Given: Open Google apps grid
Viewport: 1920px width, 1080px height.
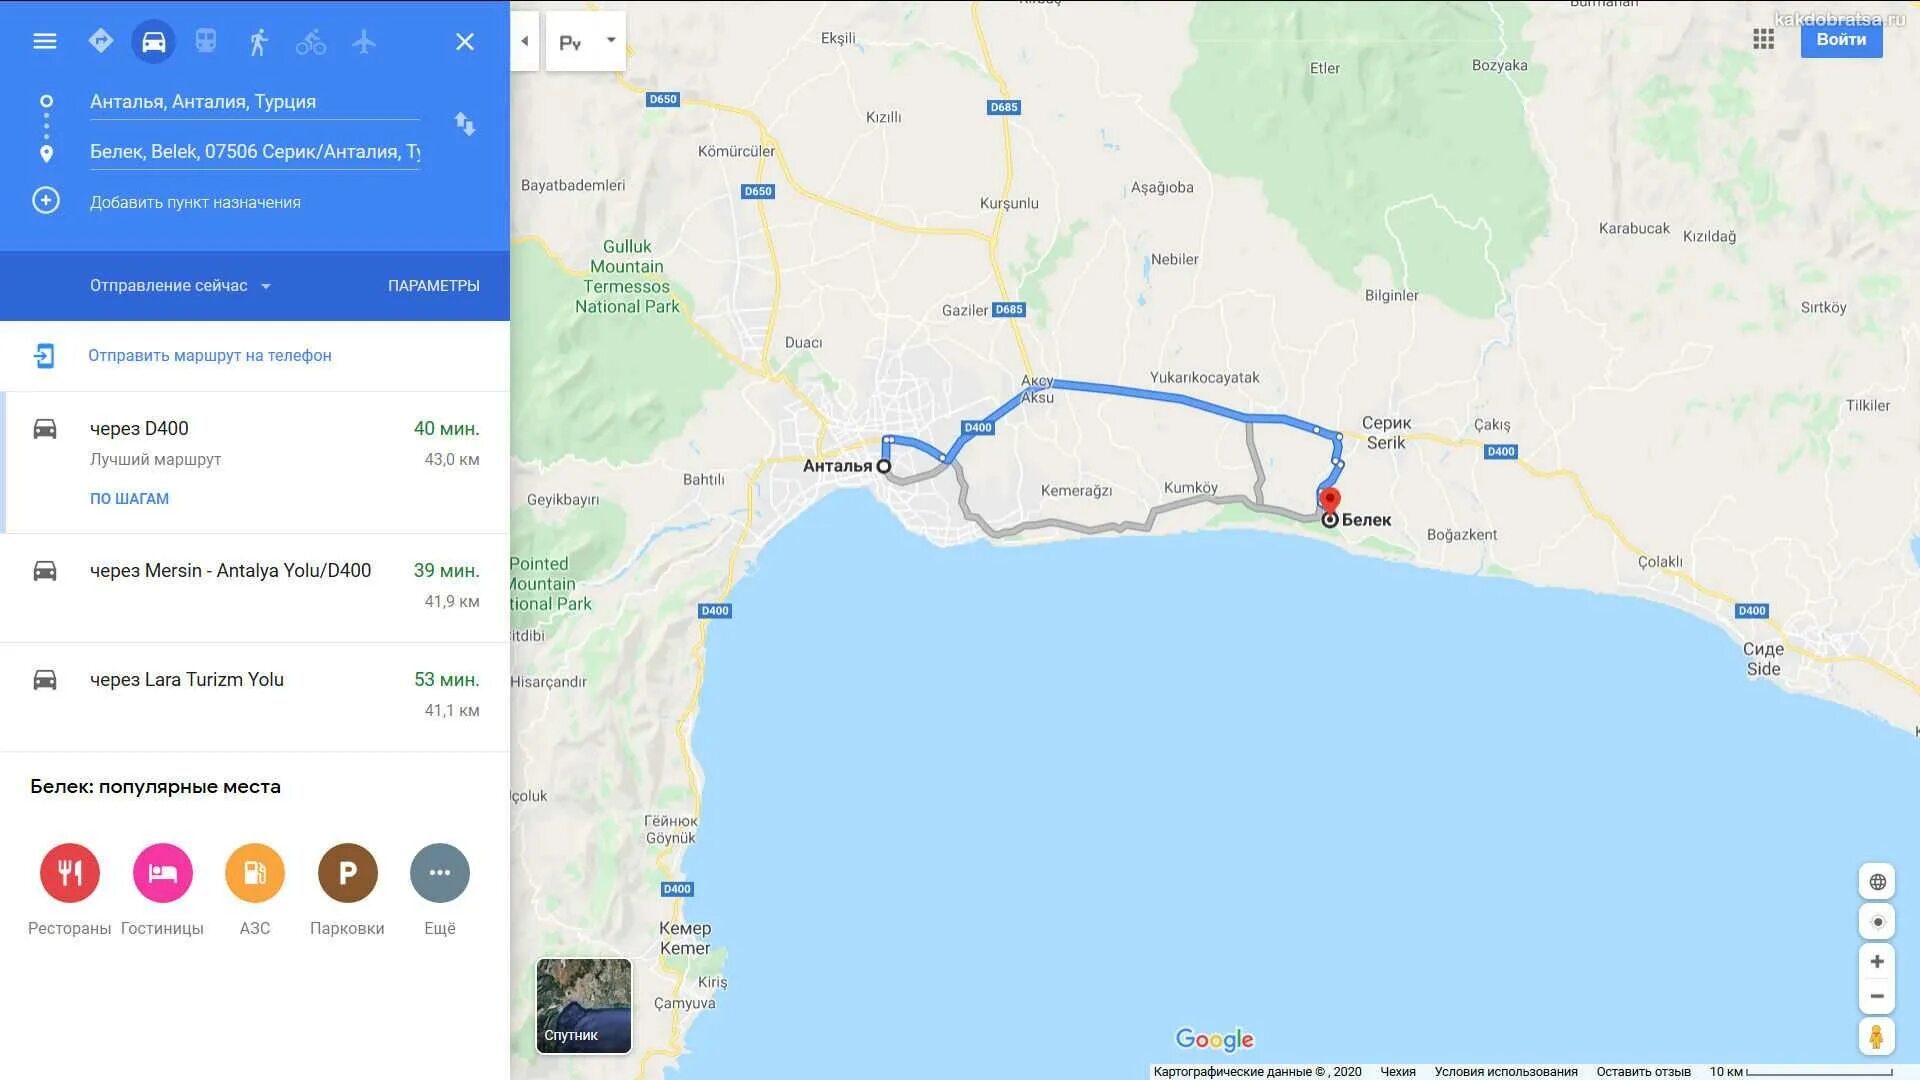Looking at the screenshot, I should tap(1763, 39).
